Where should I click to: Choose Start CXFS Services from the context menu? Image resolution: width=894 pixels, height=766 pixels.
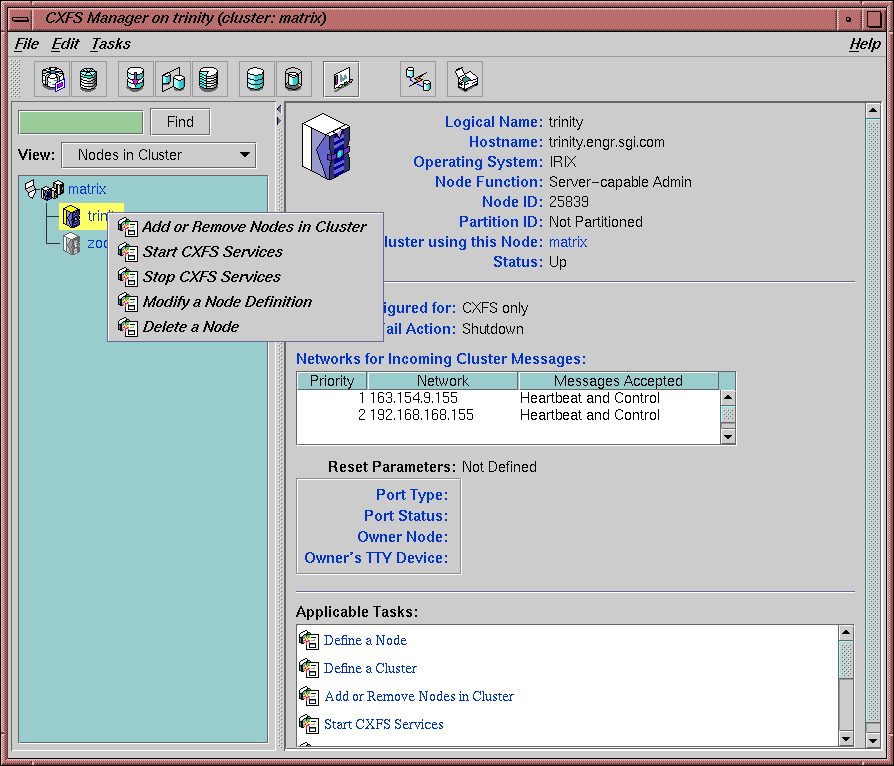coord(245,252)
